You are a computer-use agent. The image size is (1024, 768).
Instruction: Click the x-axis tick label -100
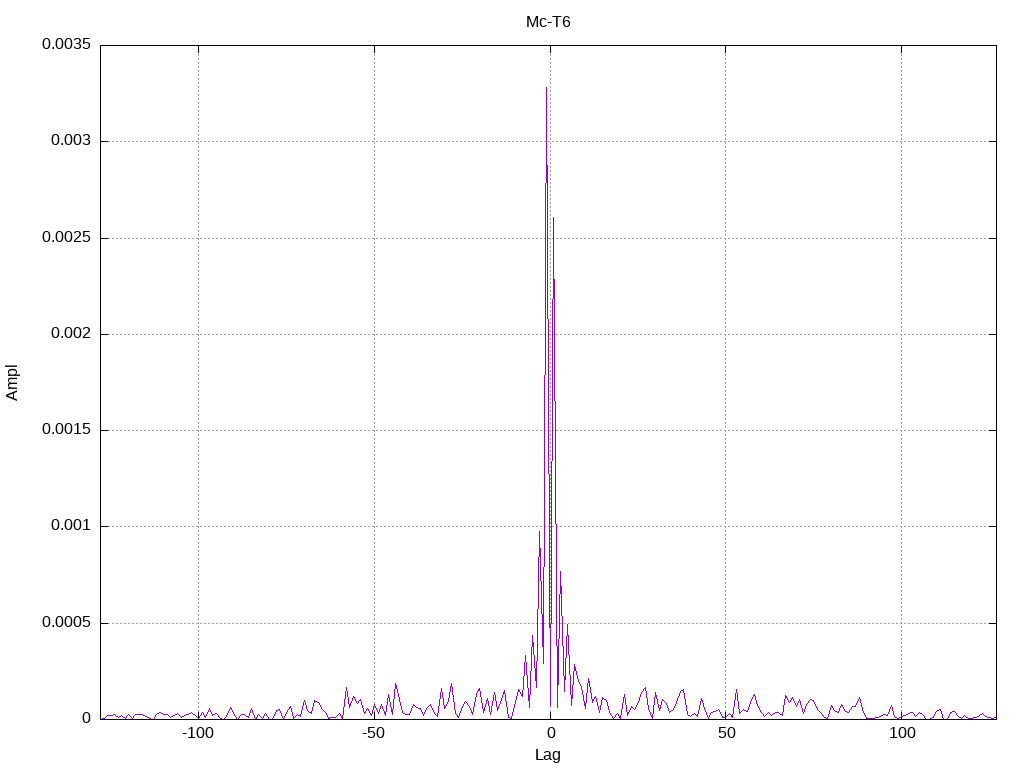click(198, 733)
